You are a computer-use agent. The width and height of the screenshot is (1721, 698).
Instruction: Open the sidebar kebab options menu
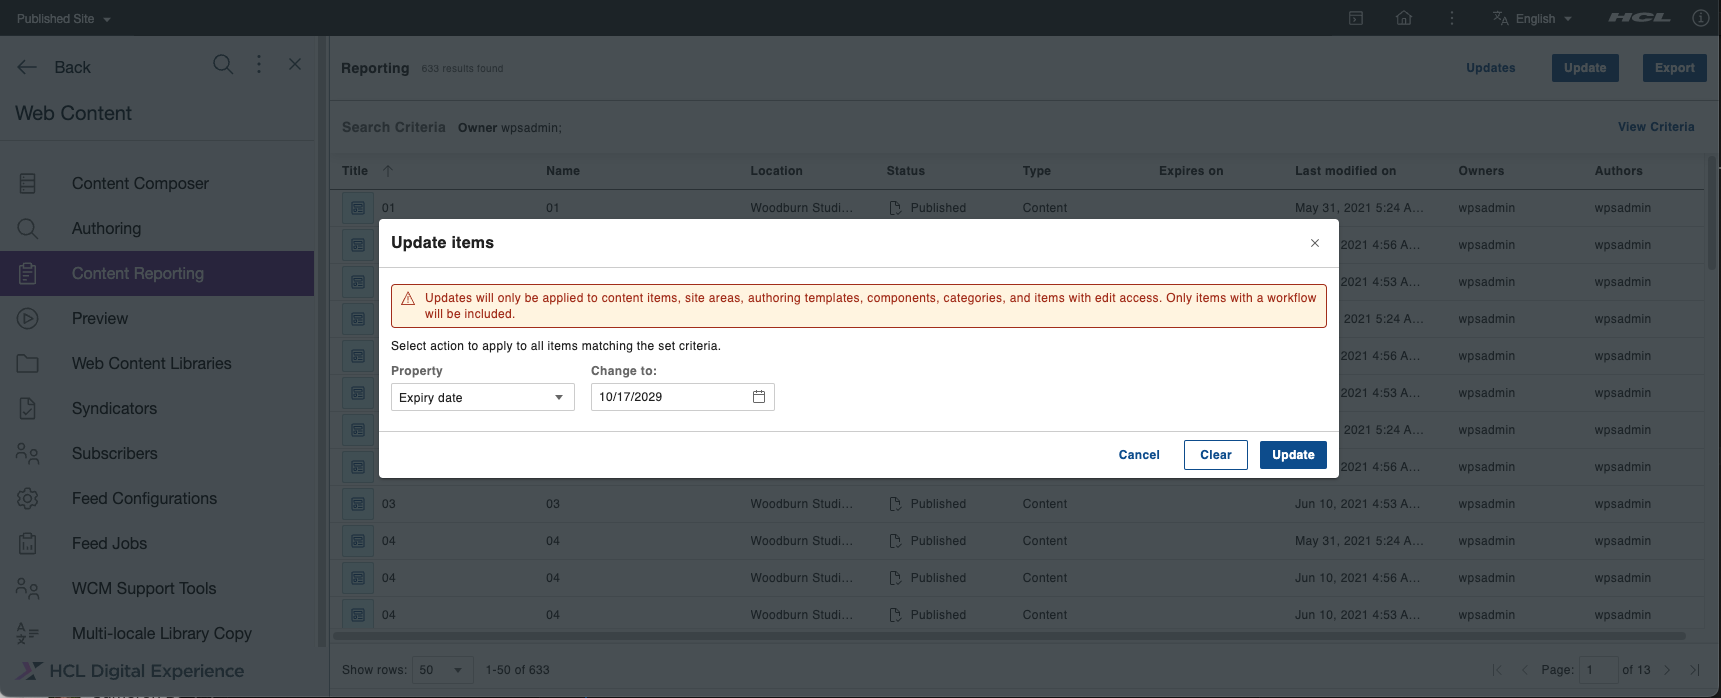[x=259, y=65]
